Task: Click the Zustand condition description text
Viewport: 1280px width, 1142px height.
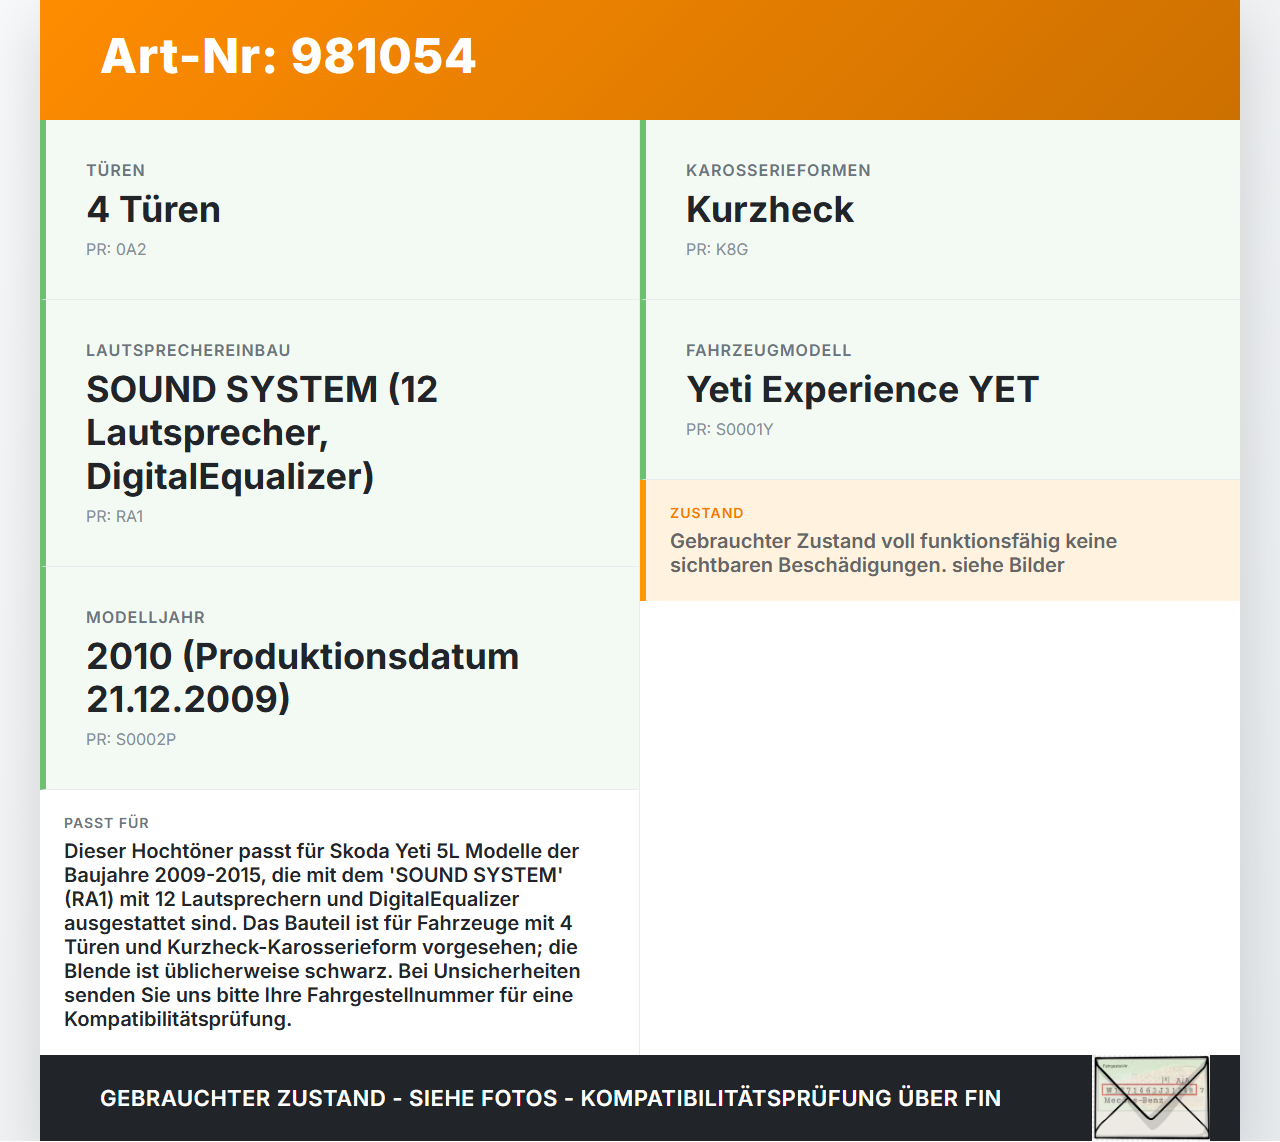Action: click(893, 553)
